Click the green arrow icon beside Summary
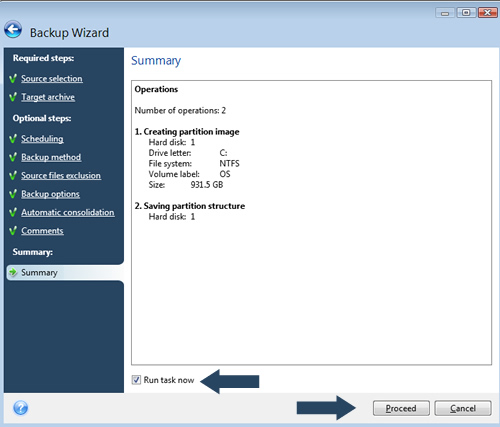The image size is (500, 427). 13,272
